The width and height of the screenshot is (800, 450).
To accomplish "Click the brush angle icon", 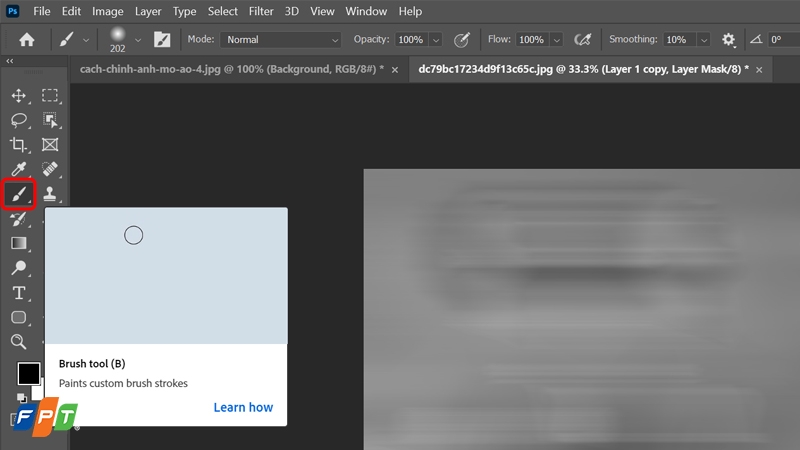I will click(x=756, y=39).
